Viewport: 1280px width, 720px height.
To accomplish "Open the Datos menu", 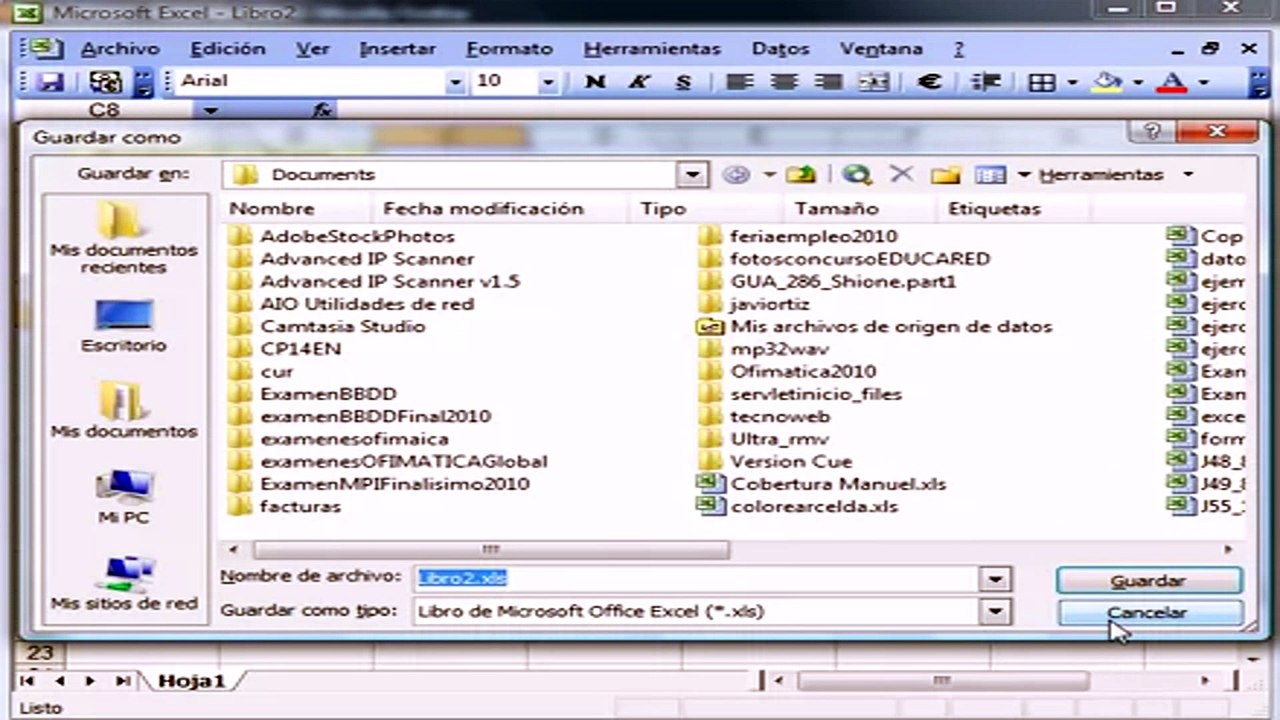I will (780, 49).
